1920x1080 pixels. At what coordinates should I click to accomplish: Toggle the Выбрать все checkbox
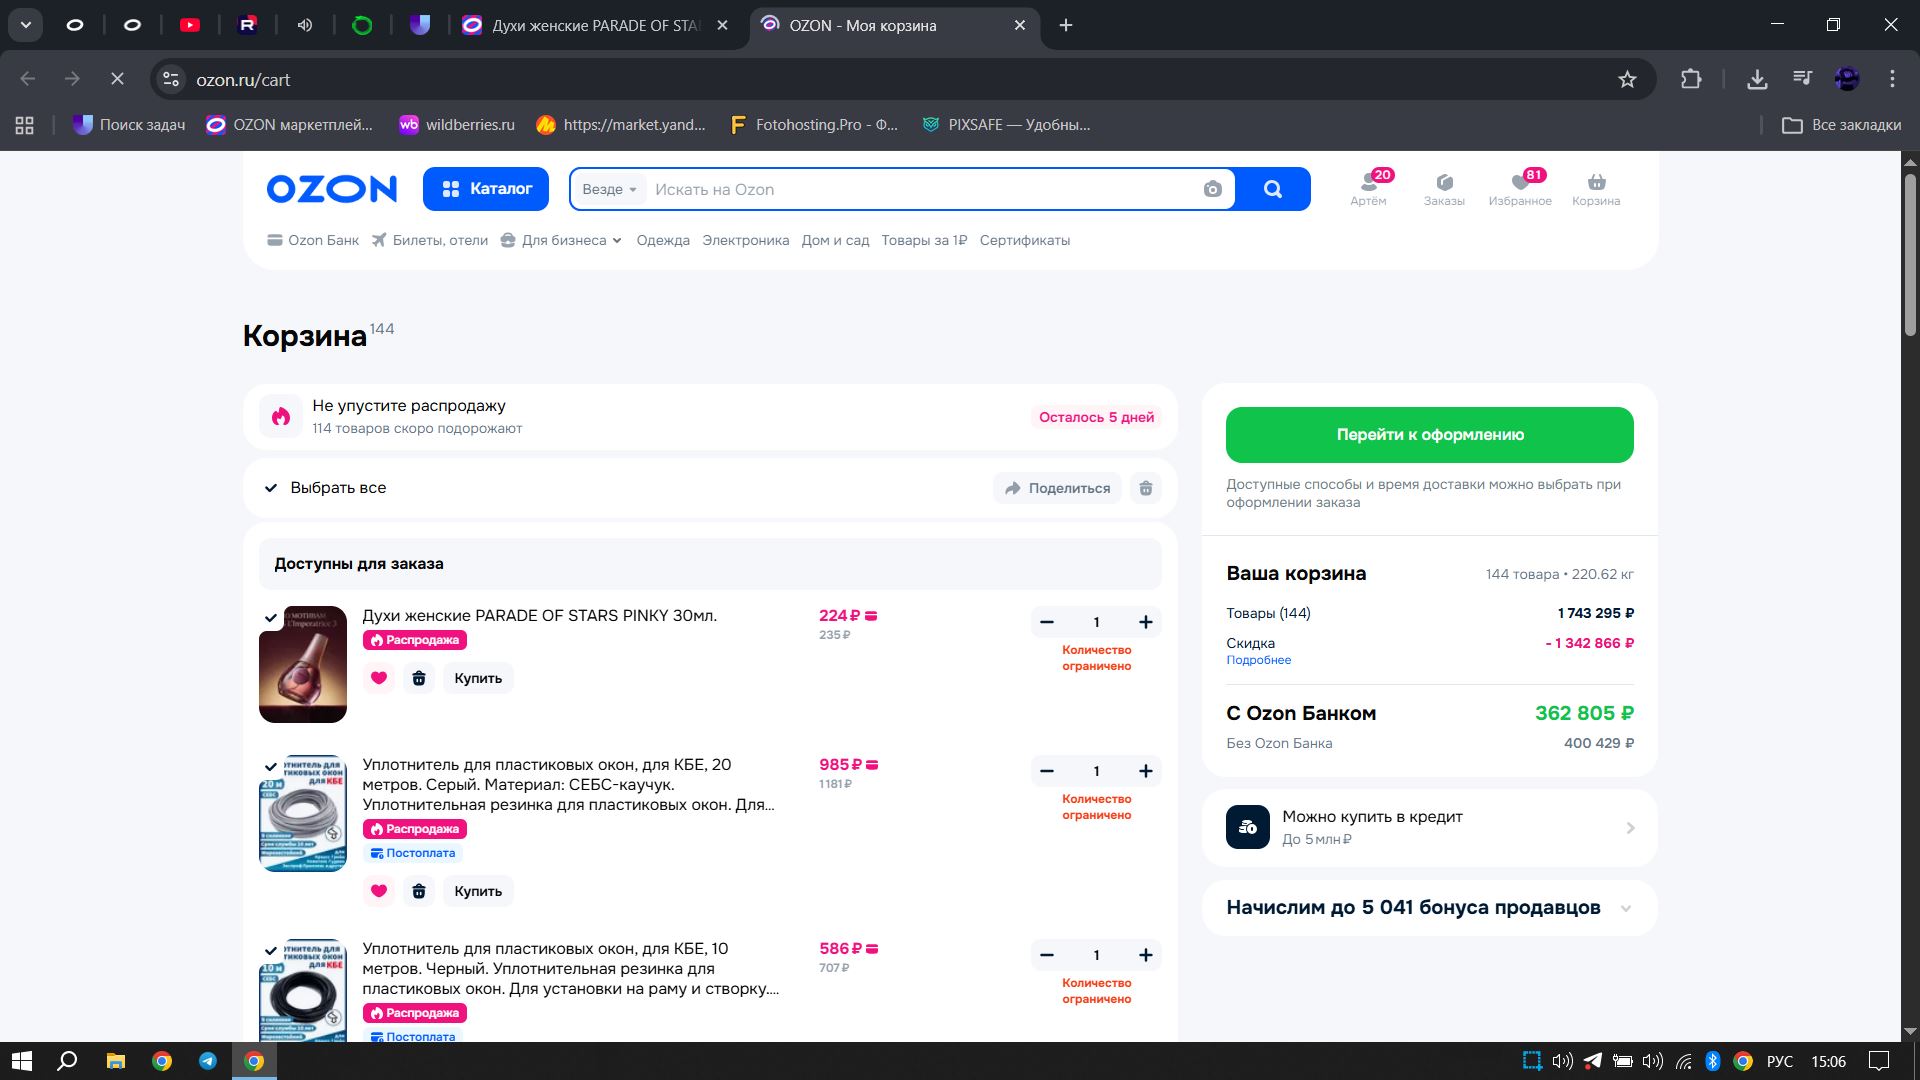(271, 488)
